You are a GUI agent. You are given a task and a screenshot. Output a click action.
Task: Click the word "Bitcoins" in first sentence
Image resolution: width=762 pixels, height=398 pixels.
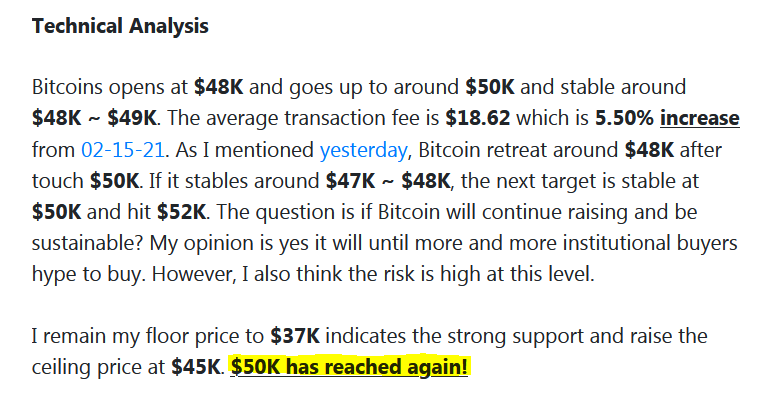click(x=68, y=87)
